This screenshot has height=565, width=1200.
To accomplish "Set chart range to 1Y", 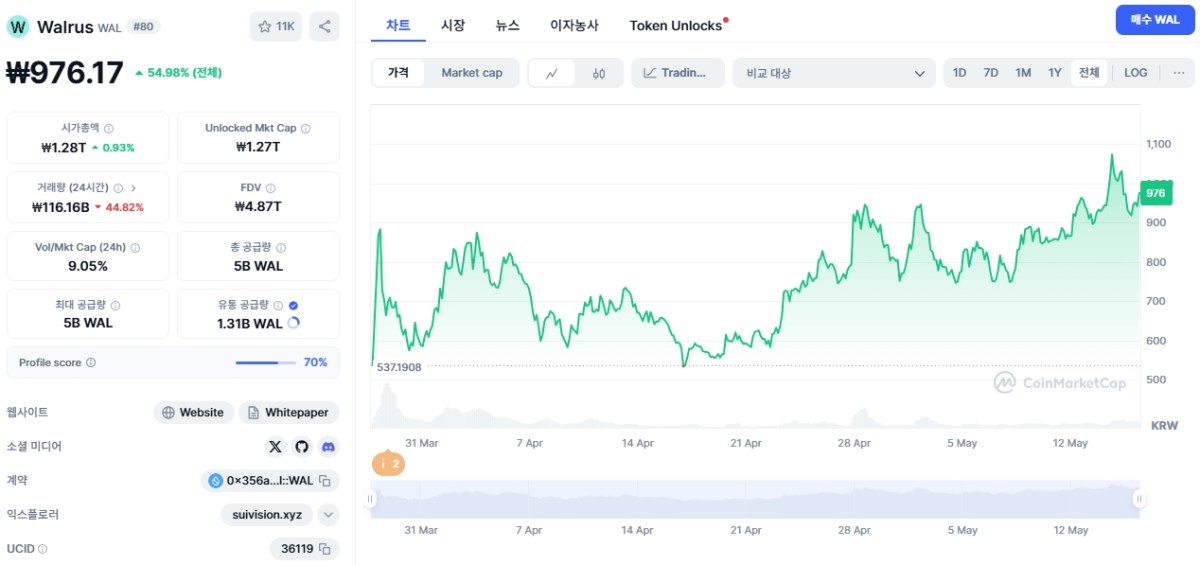I will click(1055, 73).
